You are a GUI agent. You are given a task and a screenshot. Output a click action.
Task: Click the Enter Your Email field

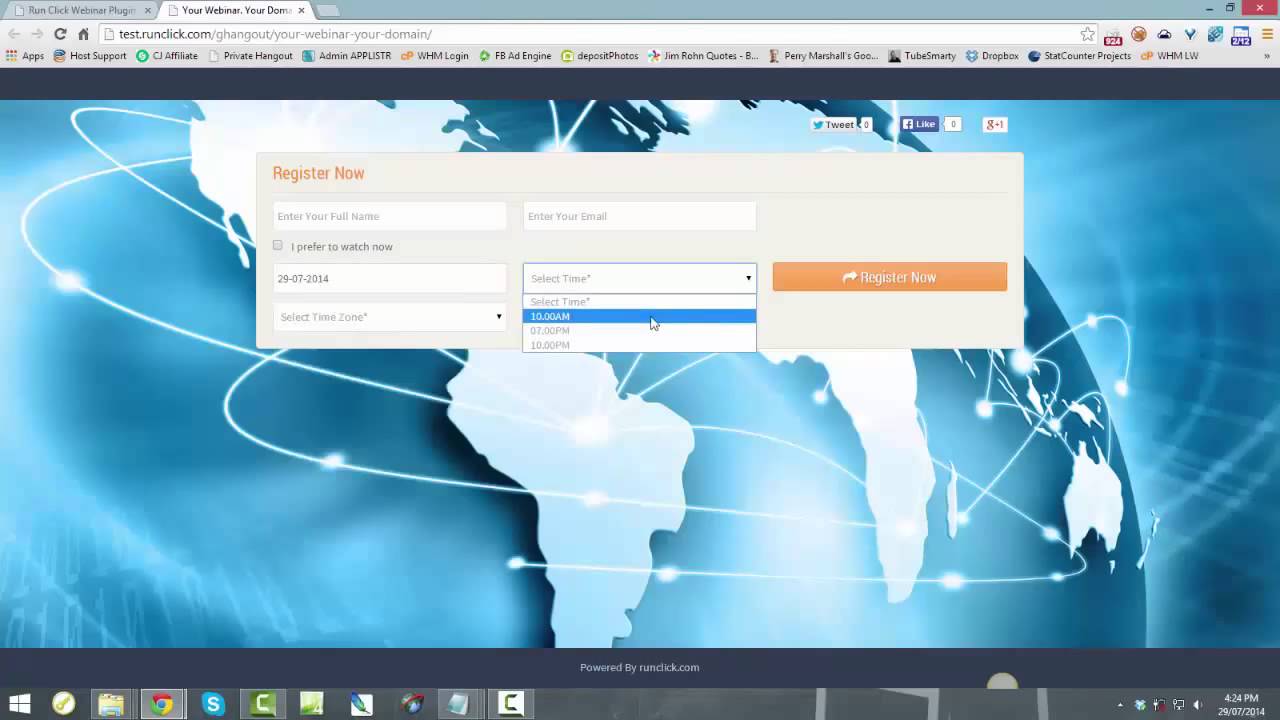640,216
